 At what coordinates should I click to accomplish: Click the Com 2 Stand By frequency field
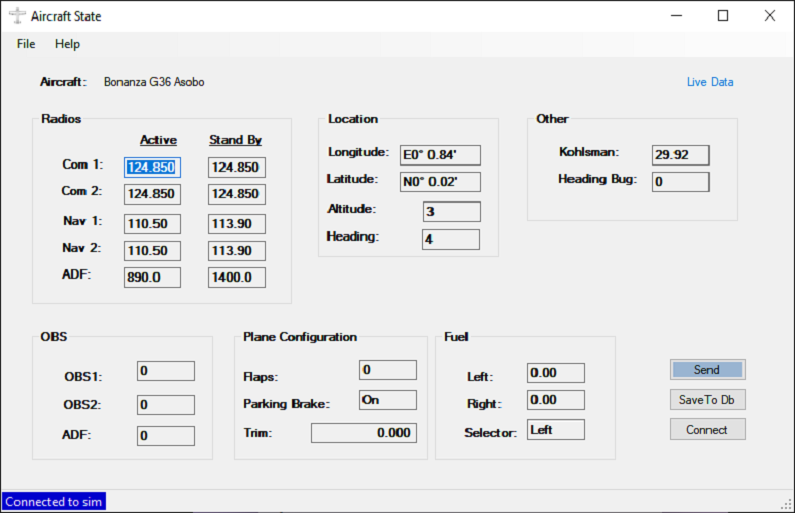pyautogui.click(x=237, y=194)
